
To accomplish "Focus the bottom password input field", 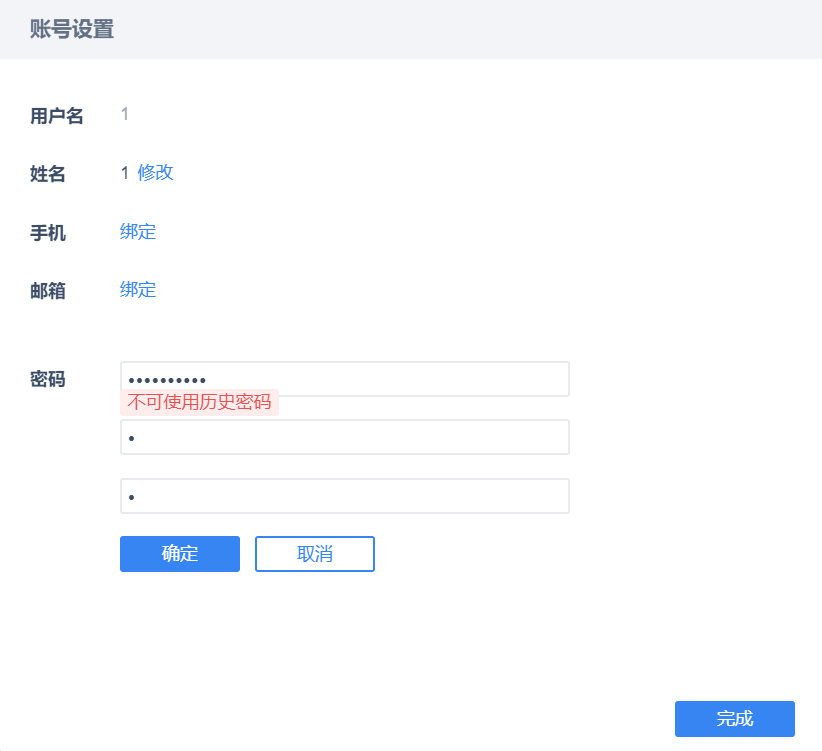I will click(x=344, y=496).
